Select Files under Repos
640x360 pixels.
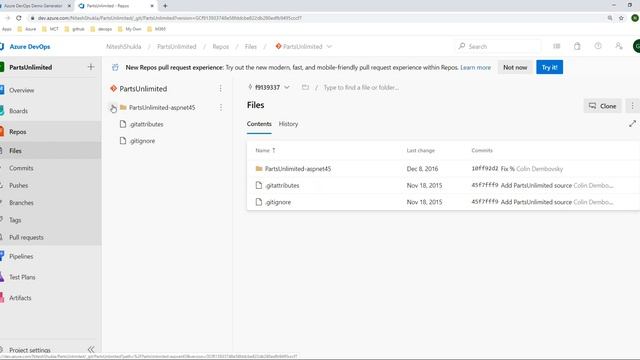click(15, 151)
